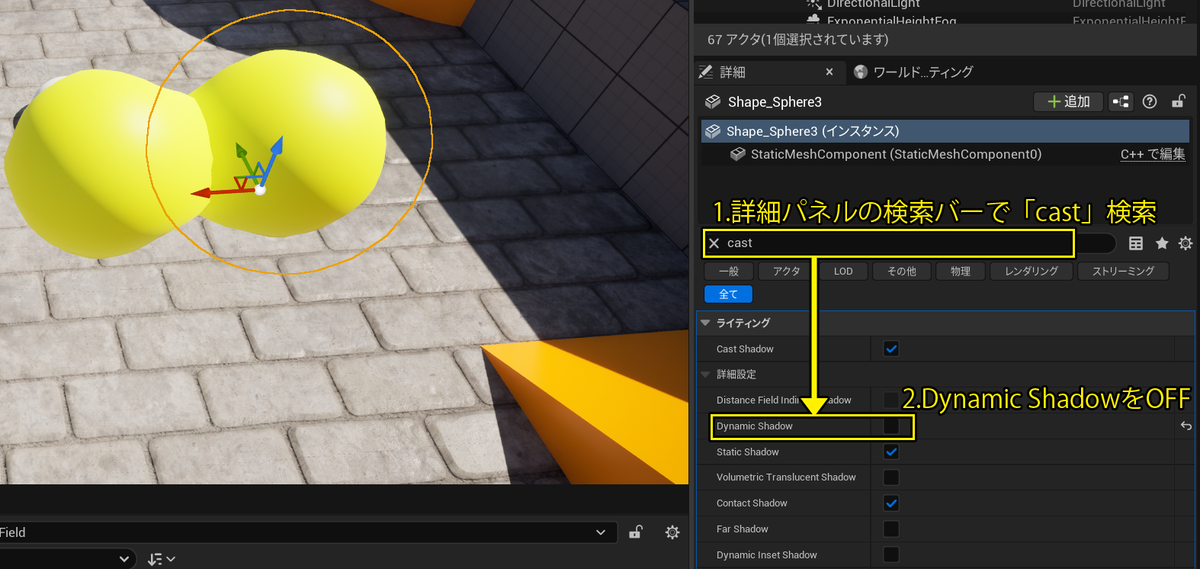Filter by アクタ category
The height and width of the screenshot is (569, 1200).
[x=786, y=271]
